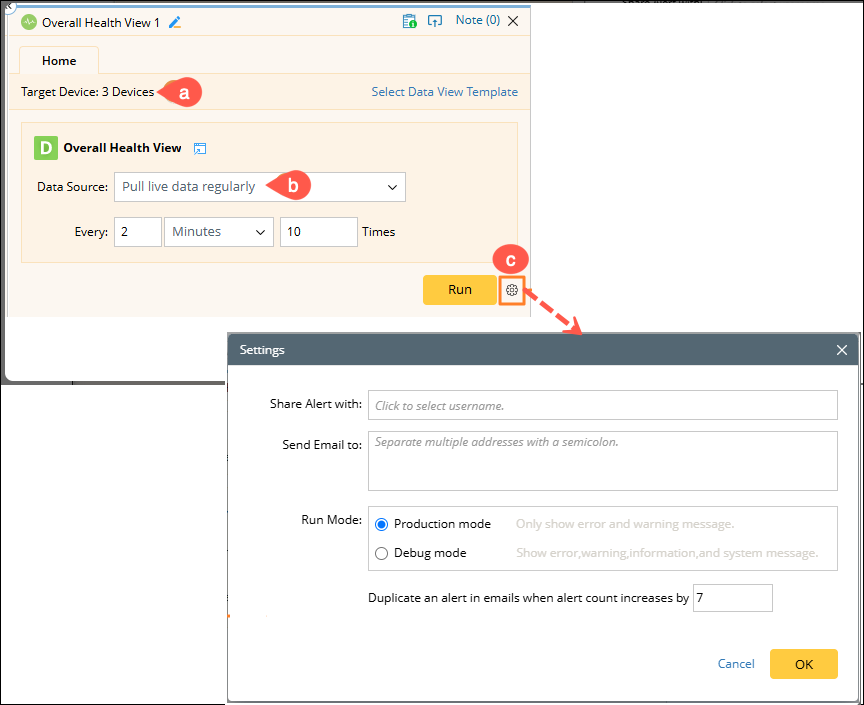The height and width of the screenshot is (705, 864).
Task: Click Select Data View Template link
Action: pos(445,92)
